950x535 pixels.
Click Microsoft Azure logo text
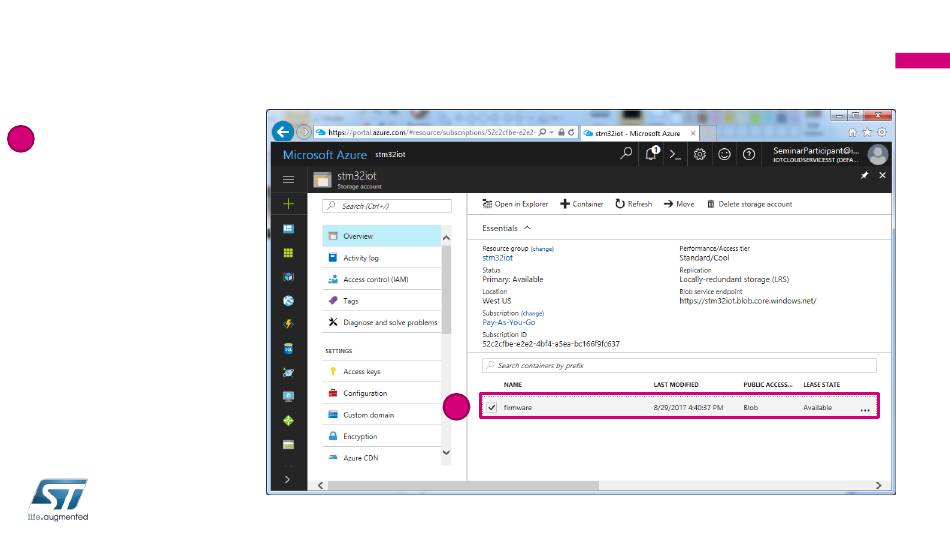(324, 155)
